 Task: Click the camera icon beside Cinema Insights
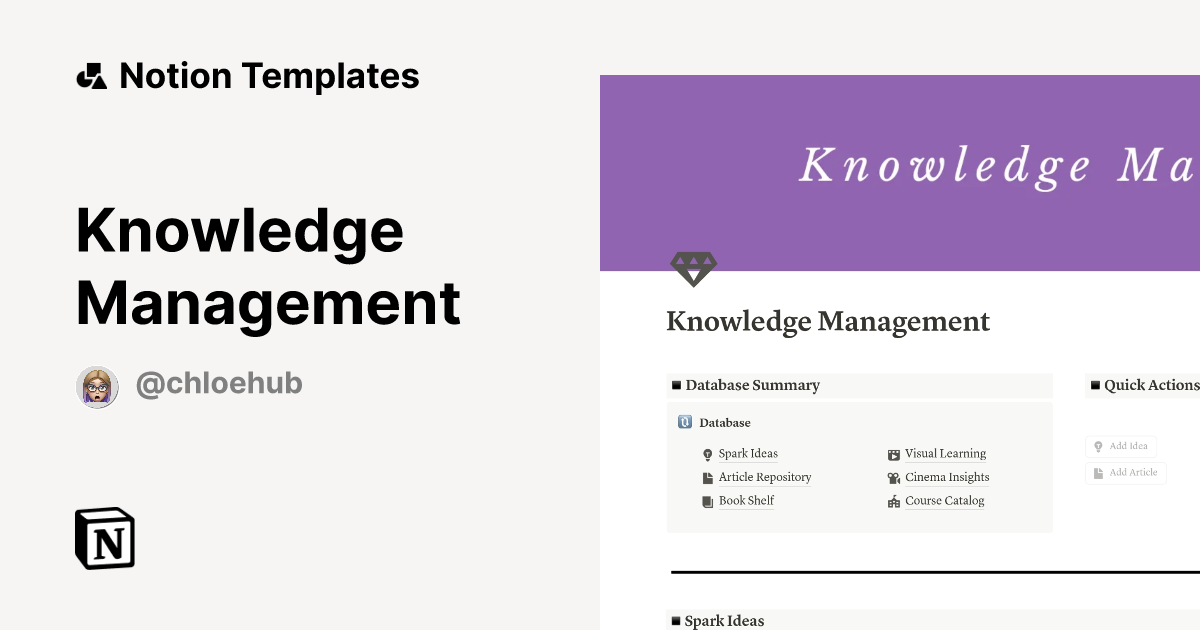894,478
